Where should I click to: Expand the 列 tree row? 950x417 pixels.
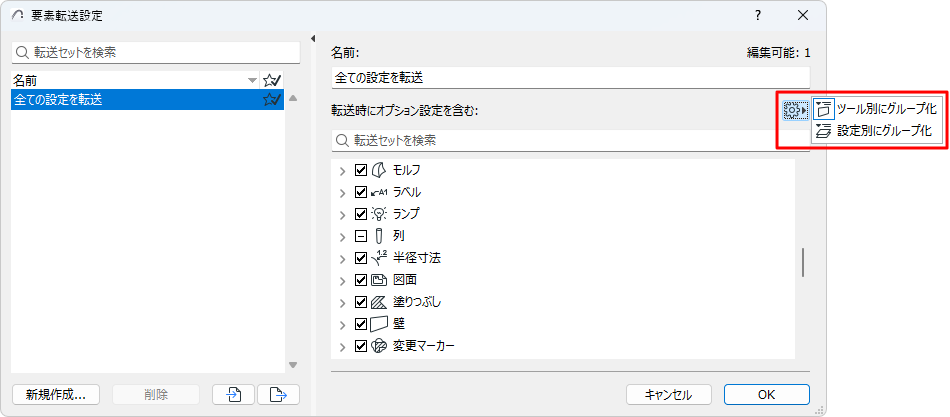coord(342,236)
